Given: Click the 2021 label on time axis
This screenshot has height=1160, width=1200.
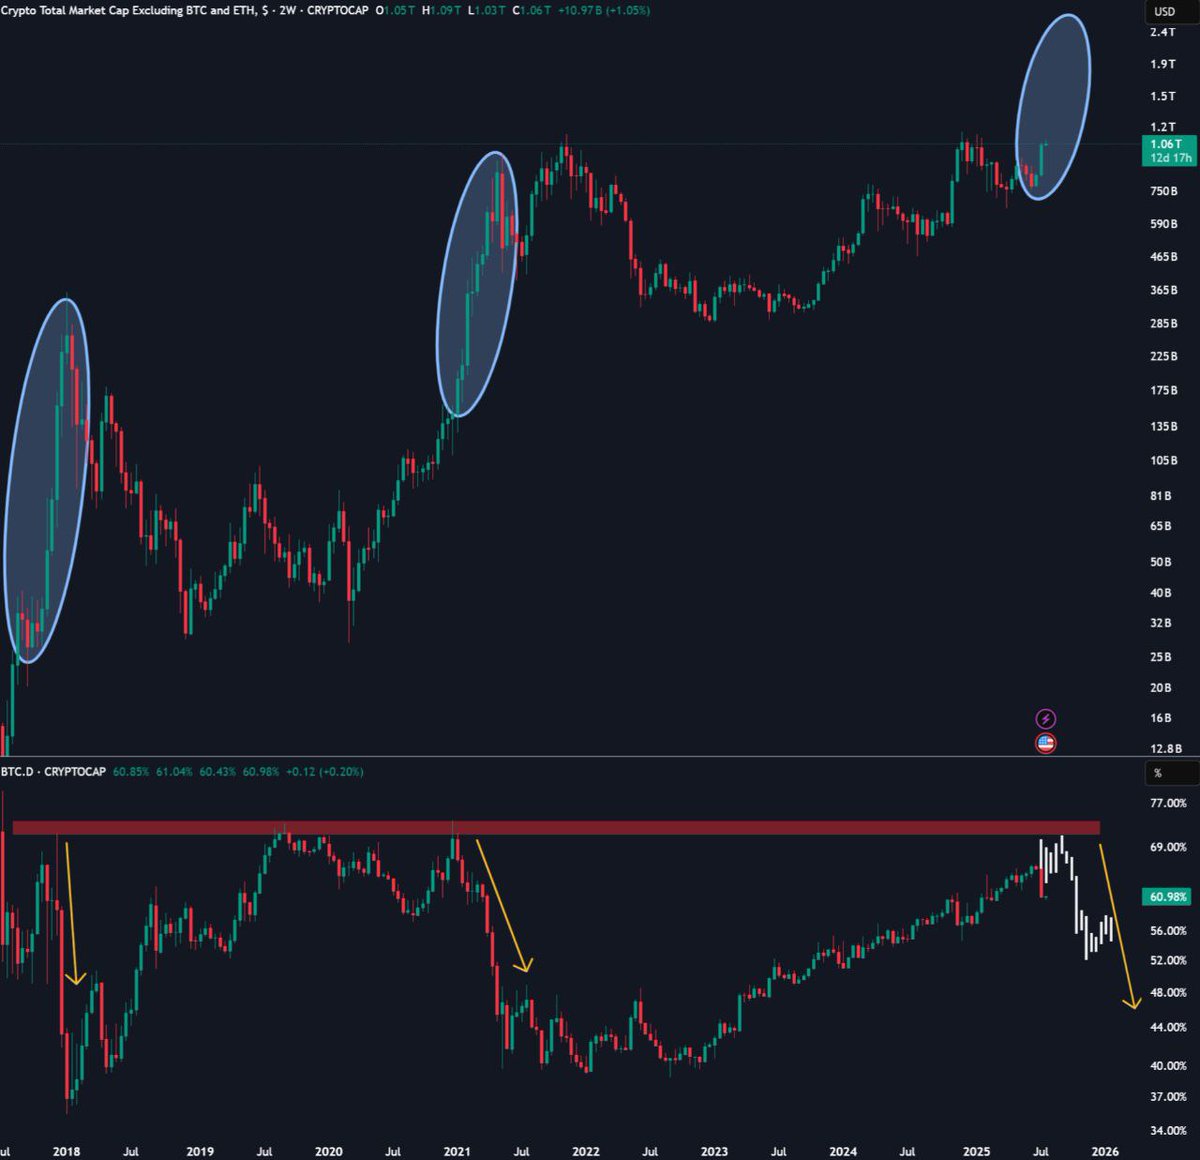Looking at the screenshot, I should point(456,1151).
